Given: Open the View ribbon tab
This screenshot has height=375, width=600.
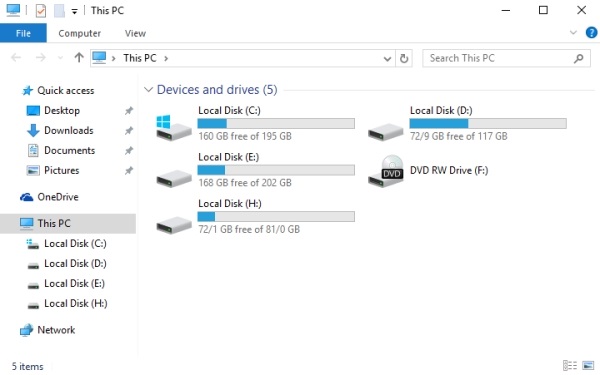Looking at the screenshot, I should (x=135, y=33).
